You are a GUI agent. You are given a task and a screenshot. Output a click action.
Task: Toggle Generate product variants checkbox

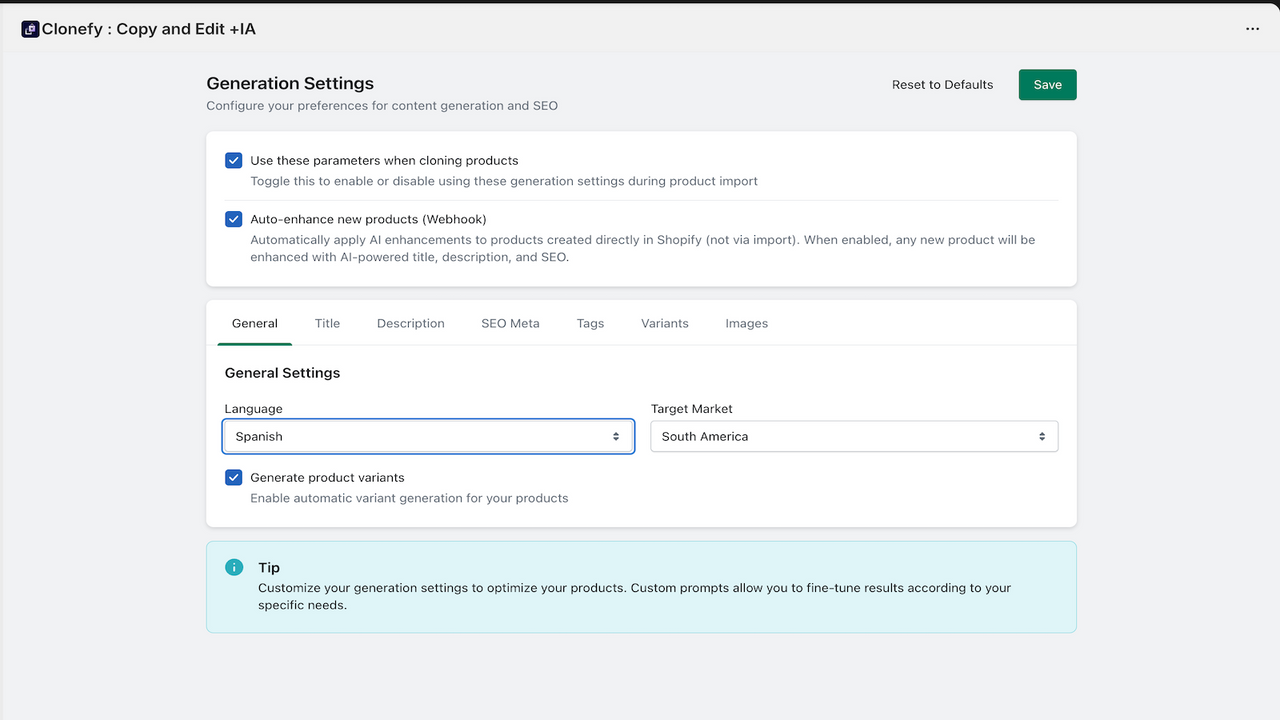click(x=234, y=477)
